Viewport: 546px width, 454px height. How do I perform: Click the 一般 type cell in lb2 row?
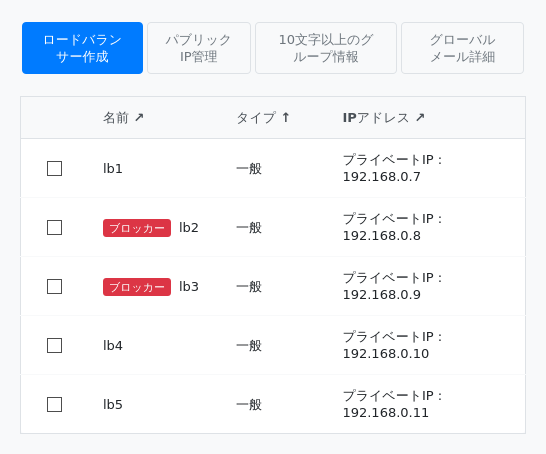(x=249, y=227)
